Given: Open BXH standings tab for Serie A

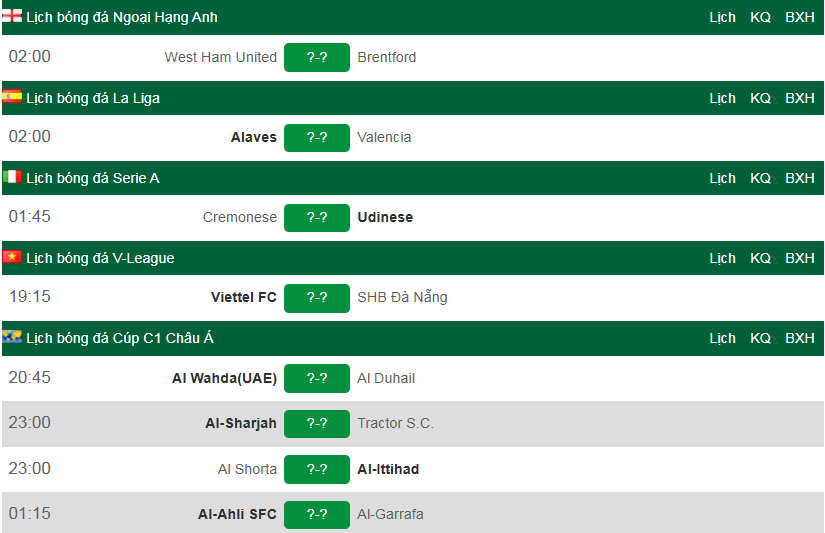Looking at the screenshot, I should pyautogui.click(x=800, y=178).
